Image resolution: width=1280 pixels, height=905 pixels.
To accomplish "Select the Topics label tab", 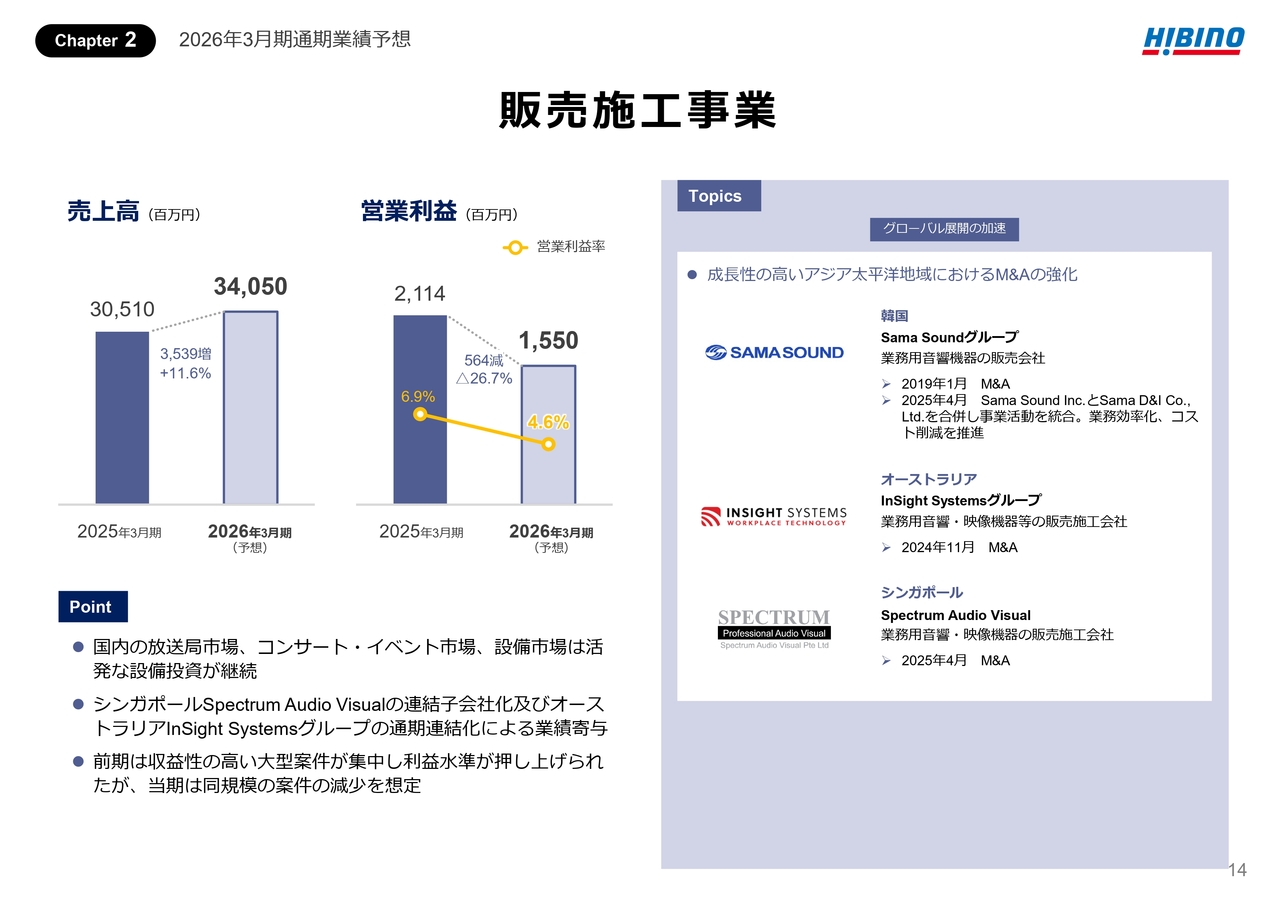I will coord(718,196).
